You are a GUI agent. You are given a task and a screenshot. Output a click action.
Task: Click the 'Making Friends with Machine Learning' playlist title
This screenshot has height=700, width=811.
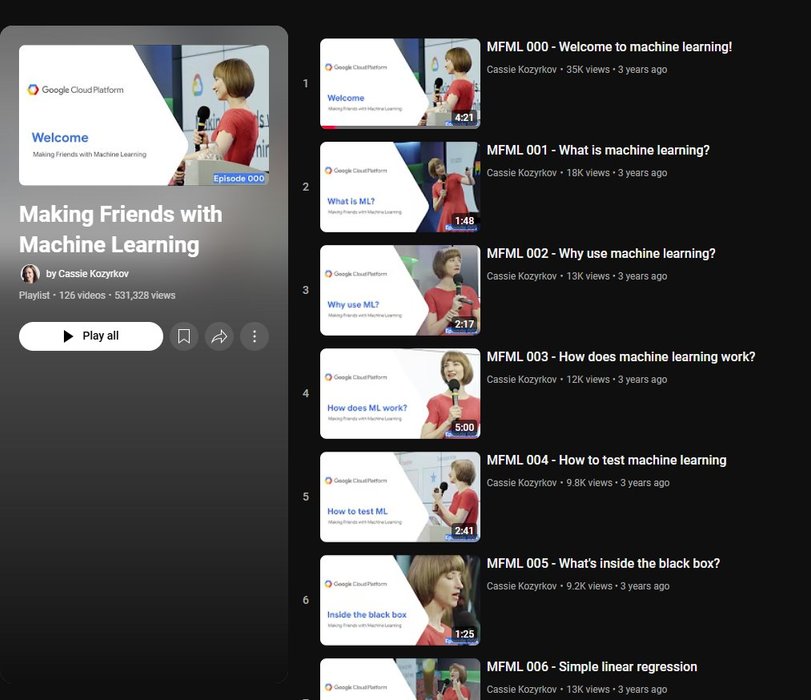click(121, 229)
